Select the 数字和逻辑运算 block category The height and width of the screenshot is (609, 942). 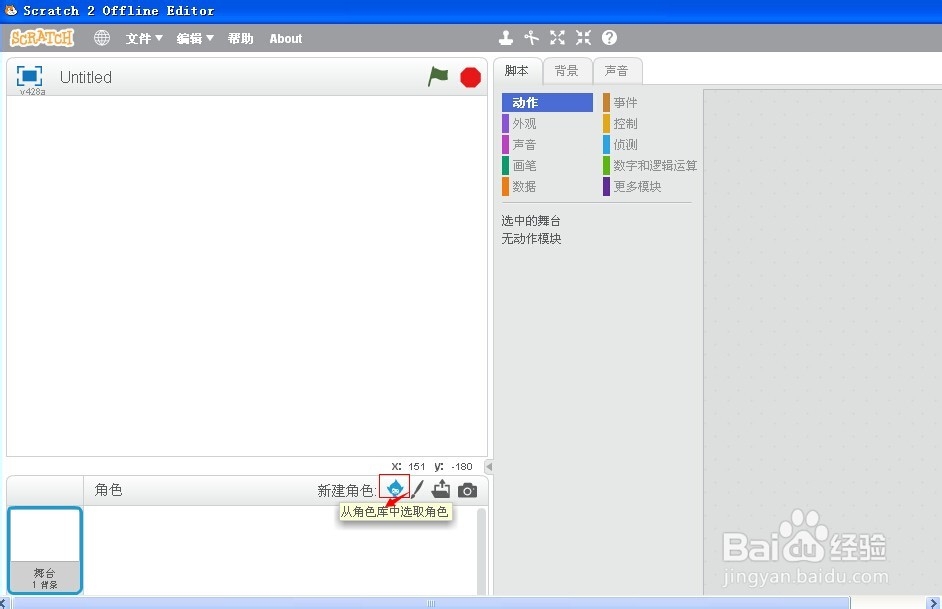(x=650, y=166)
